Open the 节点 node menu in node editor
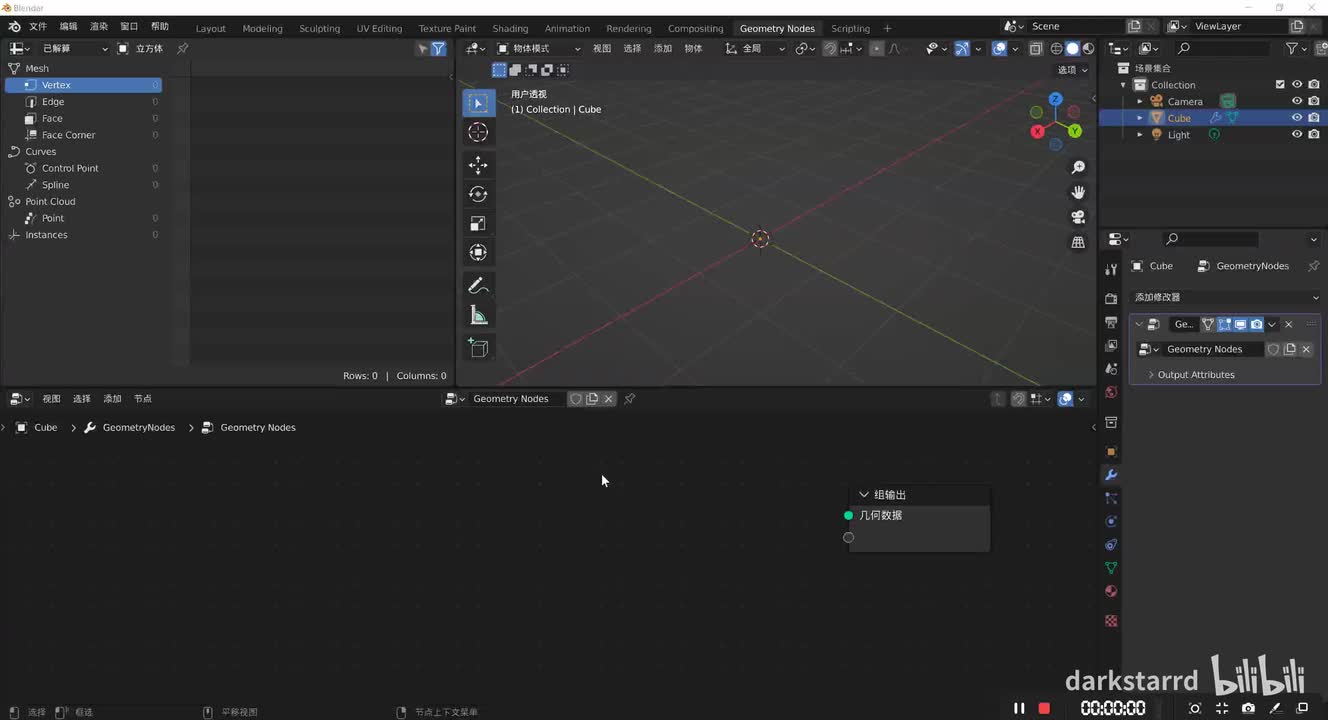The image size is (1328, 720). pyautogui.click(x=143, y=399)
